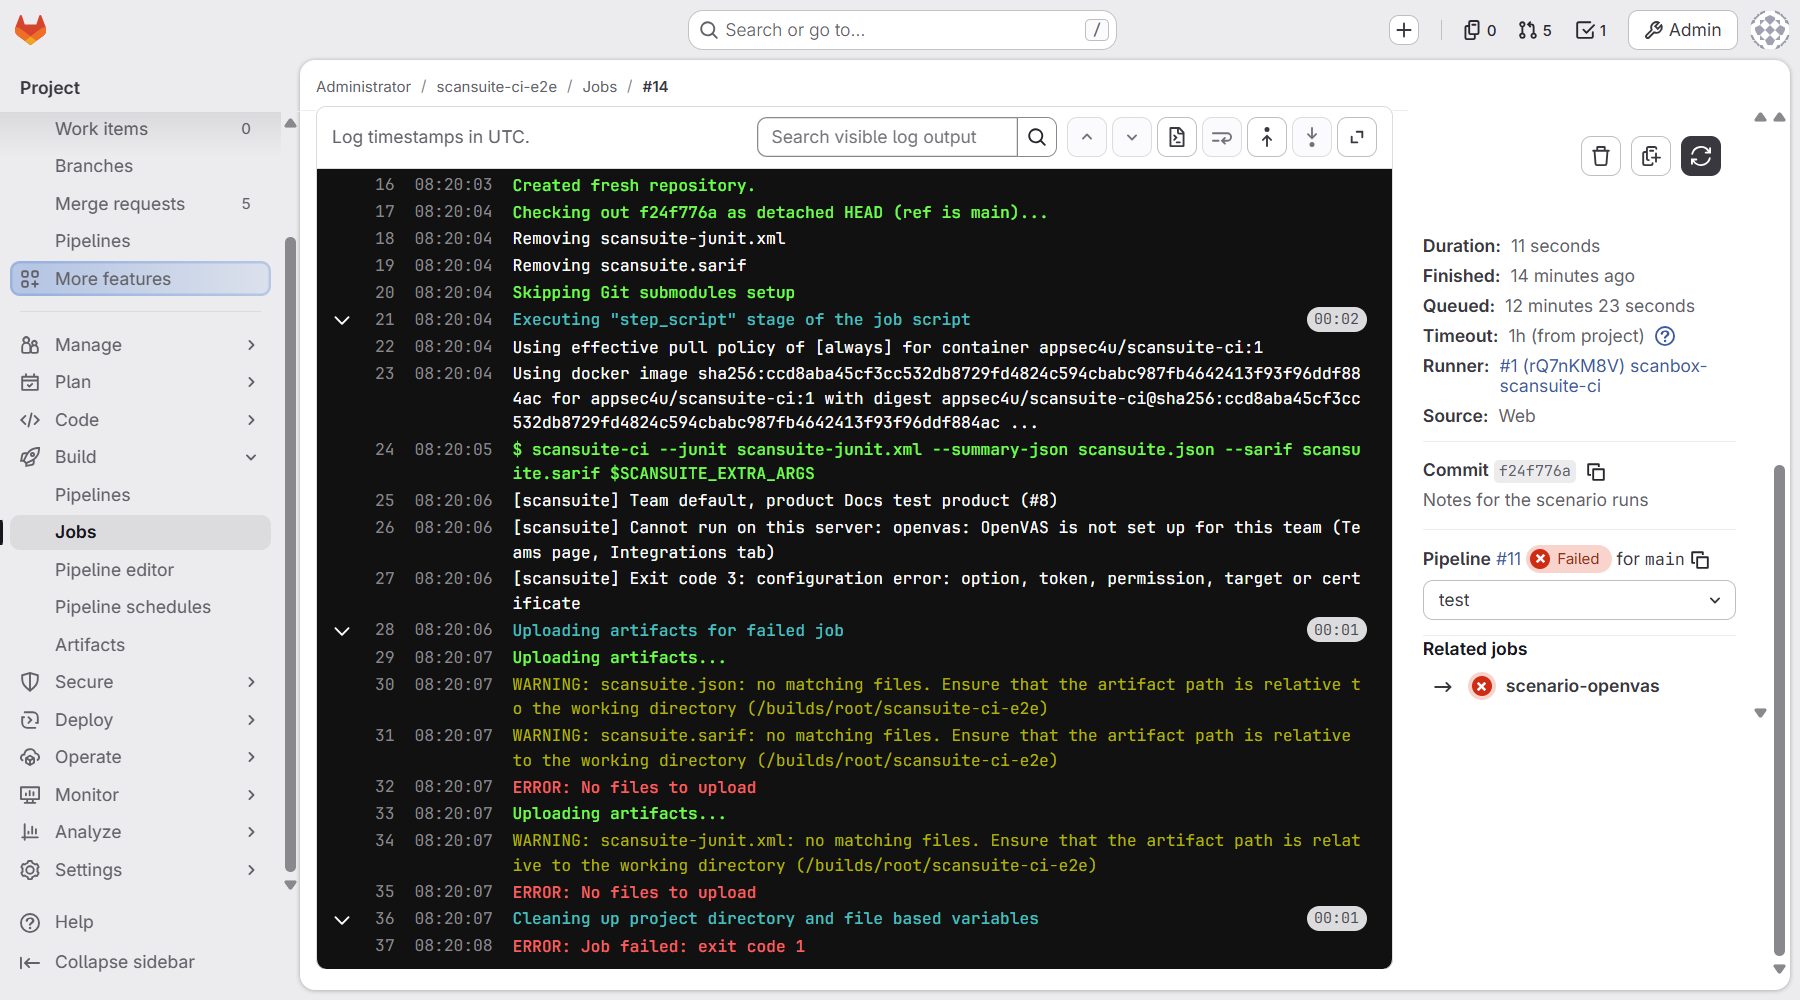Open assigned issues counter icon
This screenshot has width=1800, height=1000.
1480,30
